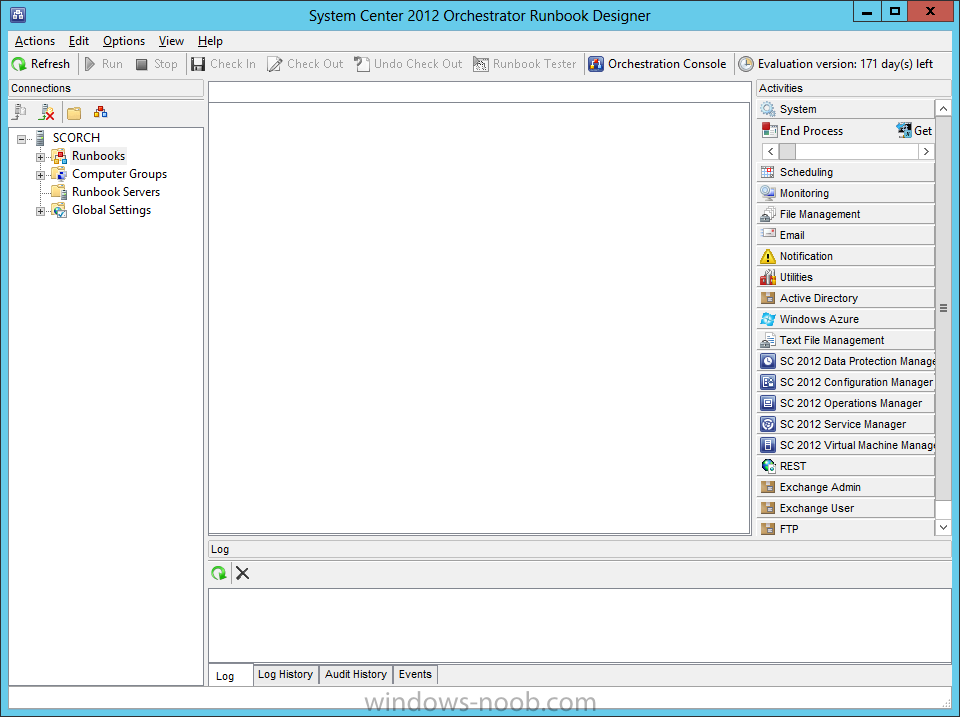The image size is (960, 717).
Task: Expand the Global Settings tree node
Action: [x=40, y=211]
